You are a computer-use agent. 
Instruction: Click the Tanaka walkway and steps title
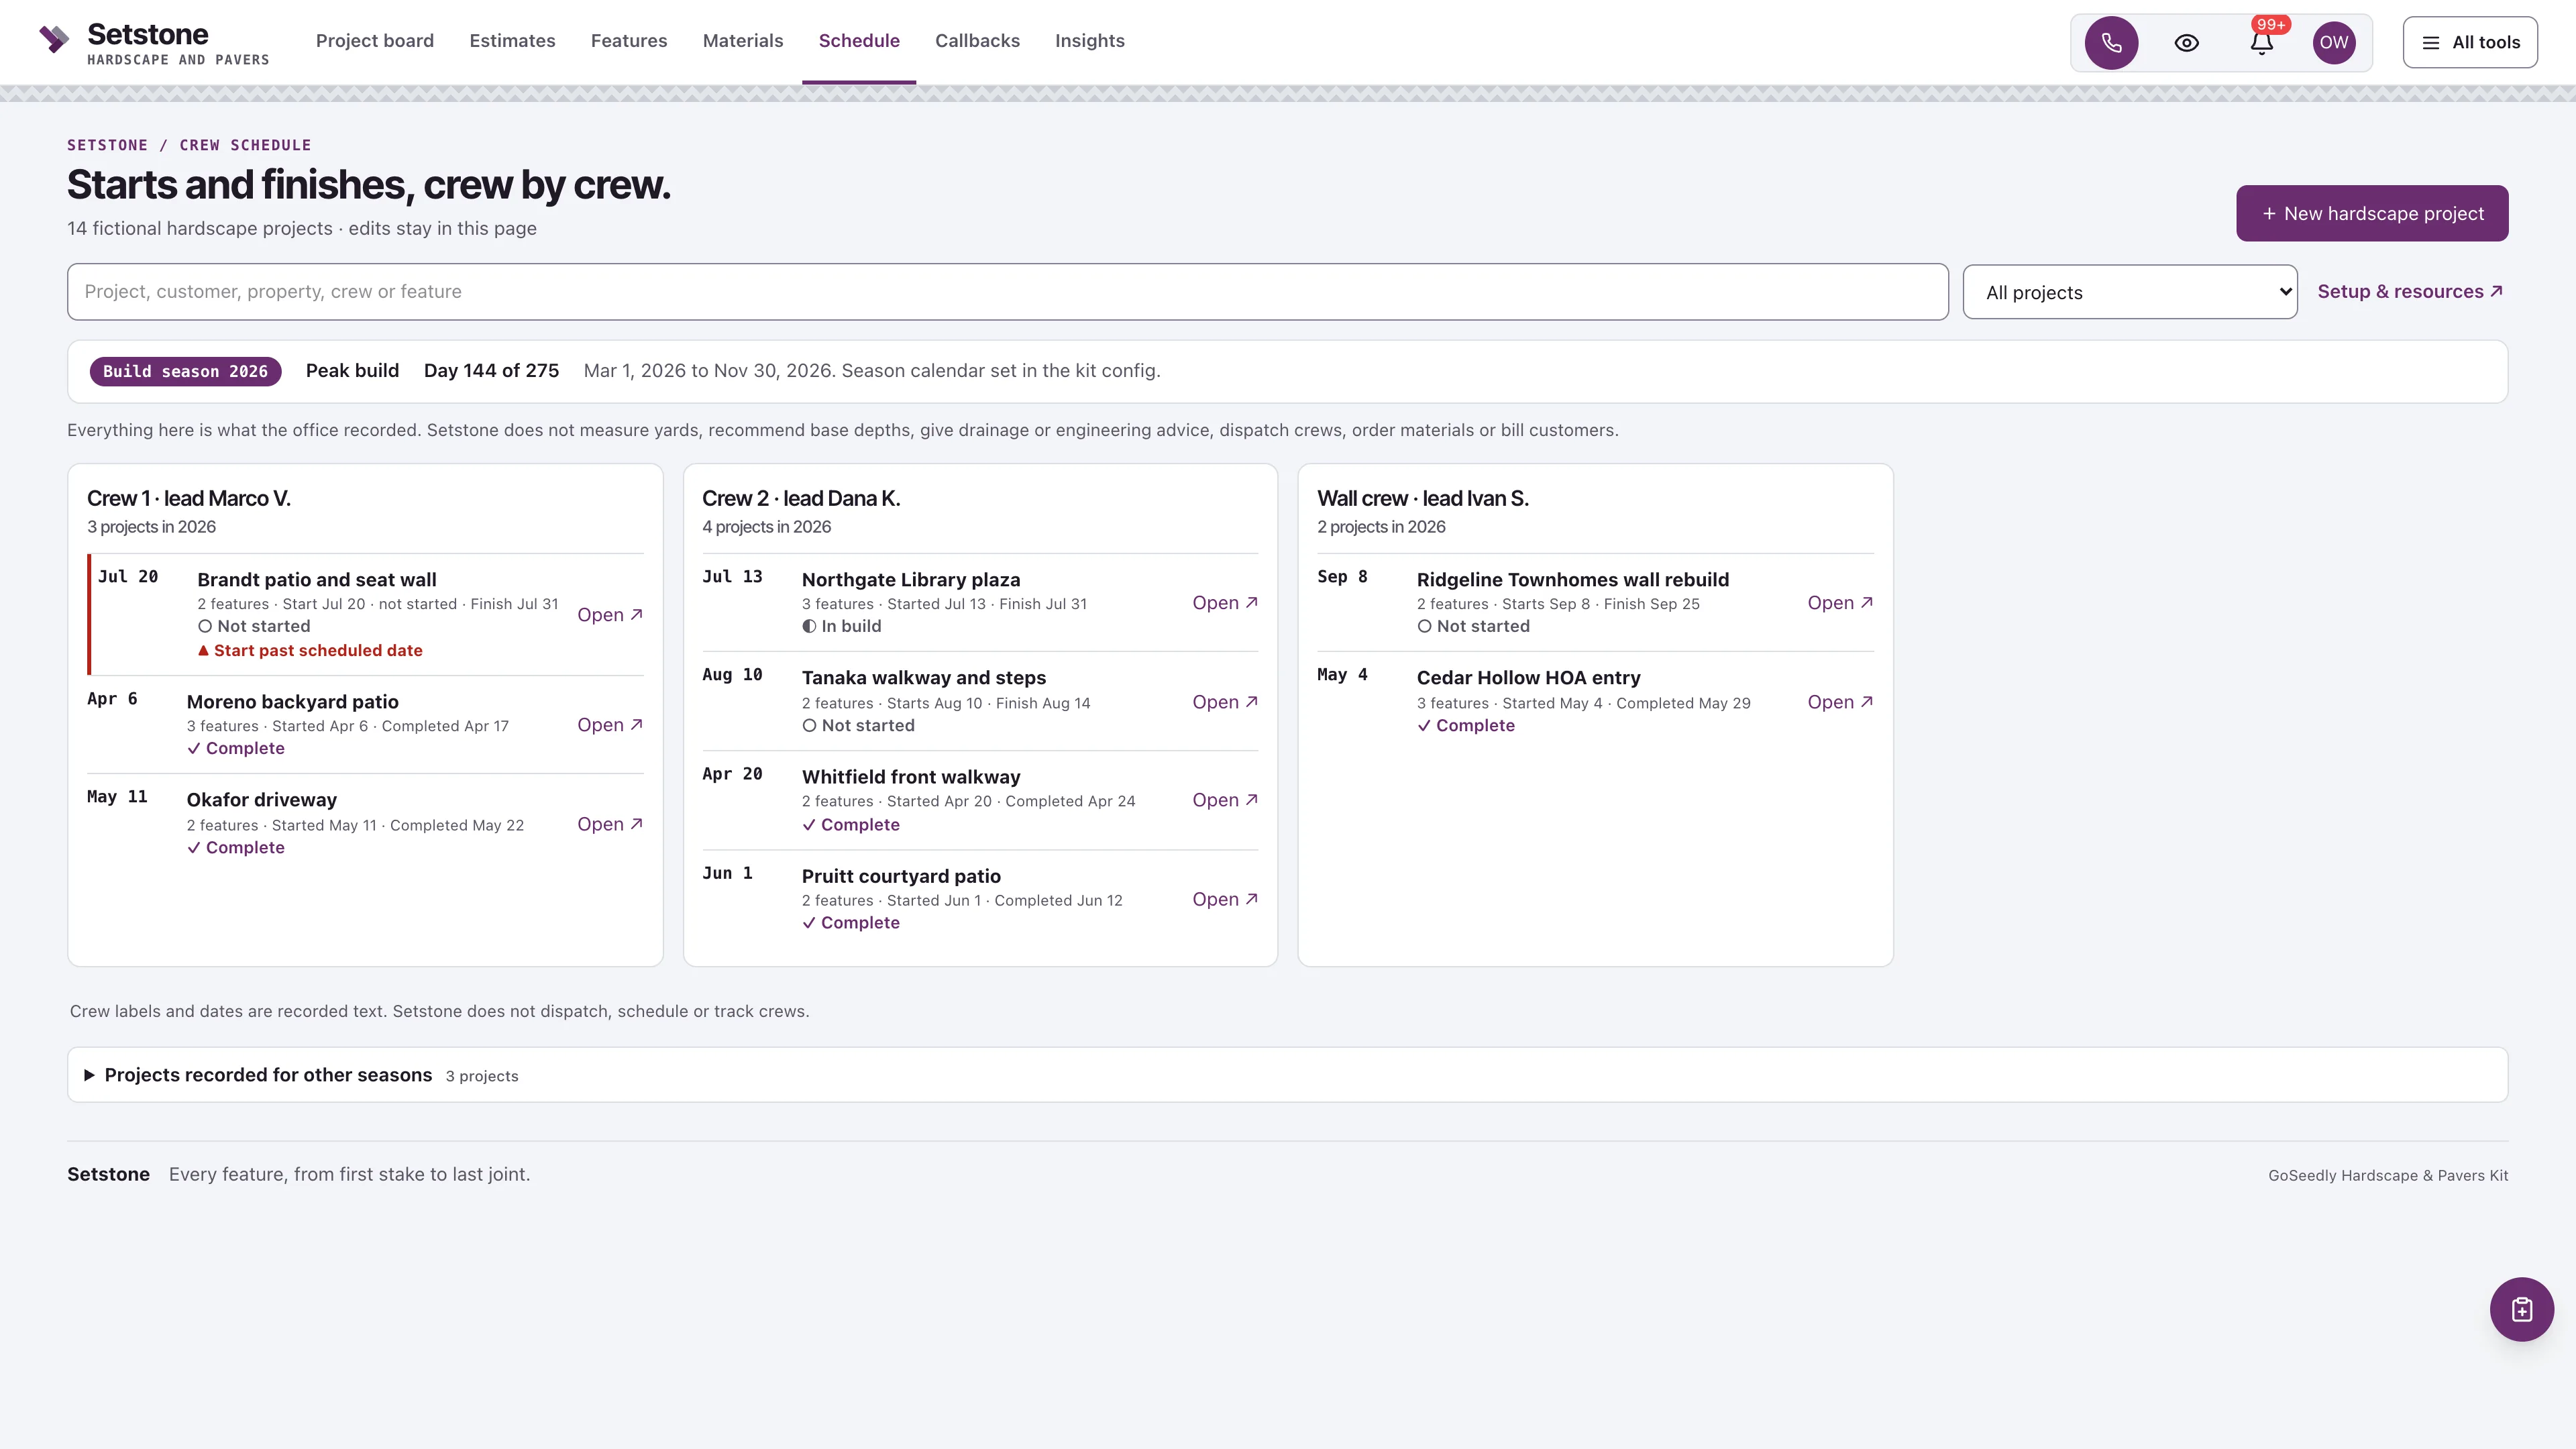point(924,678)
